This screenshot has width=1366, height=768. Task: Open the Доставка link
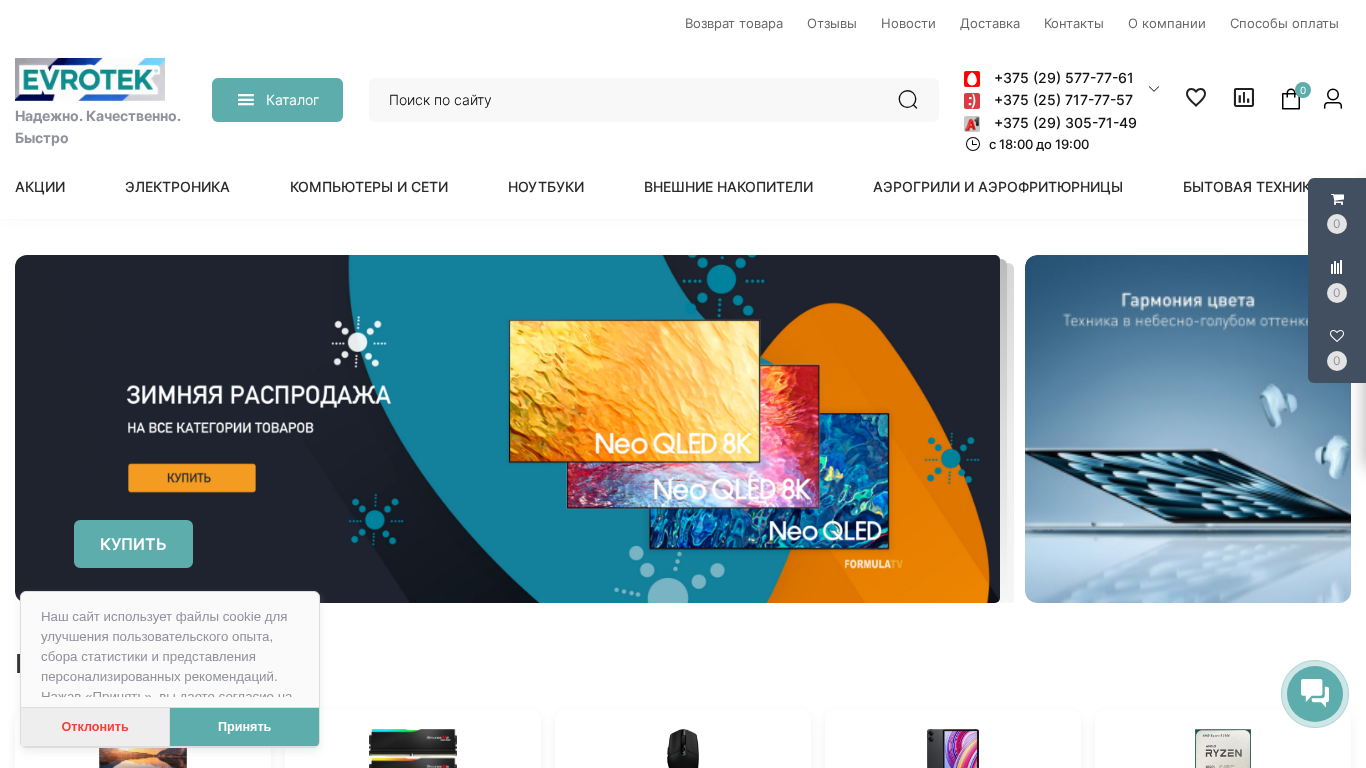pos(990,23)
